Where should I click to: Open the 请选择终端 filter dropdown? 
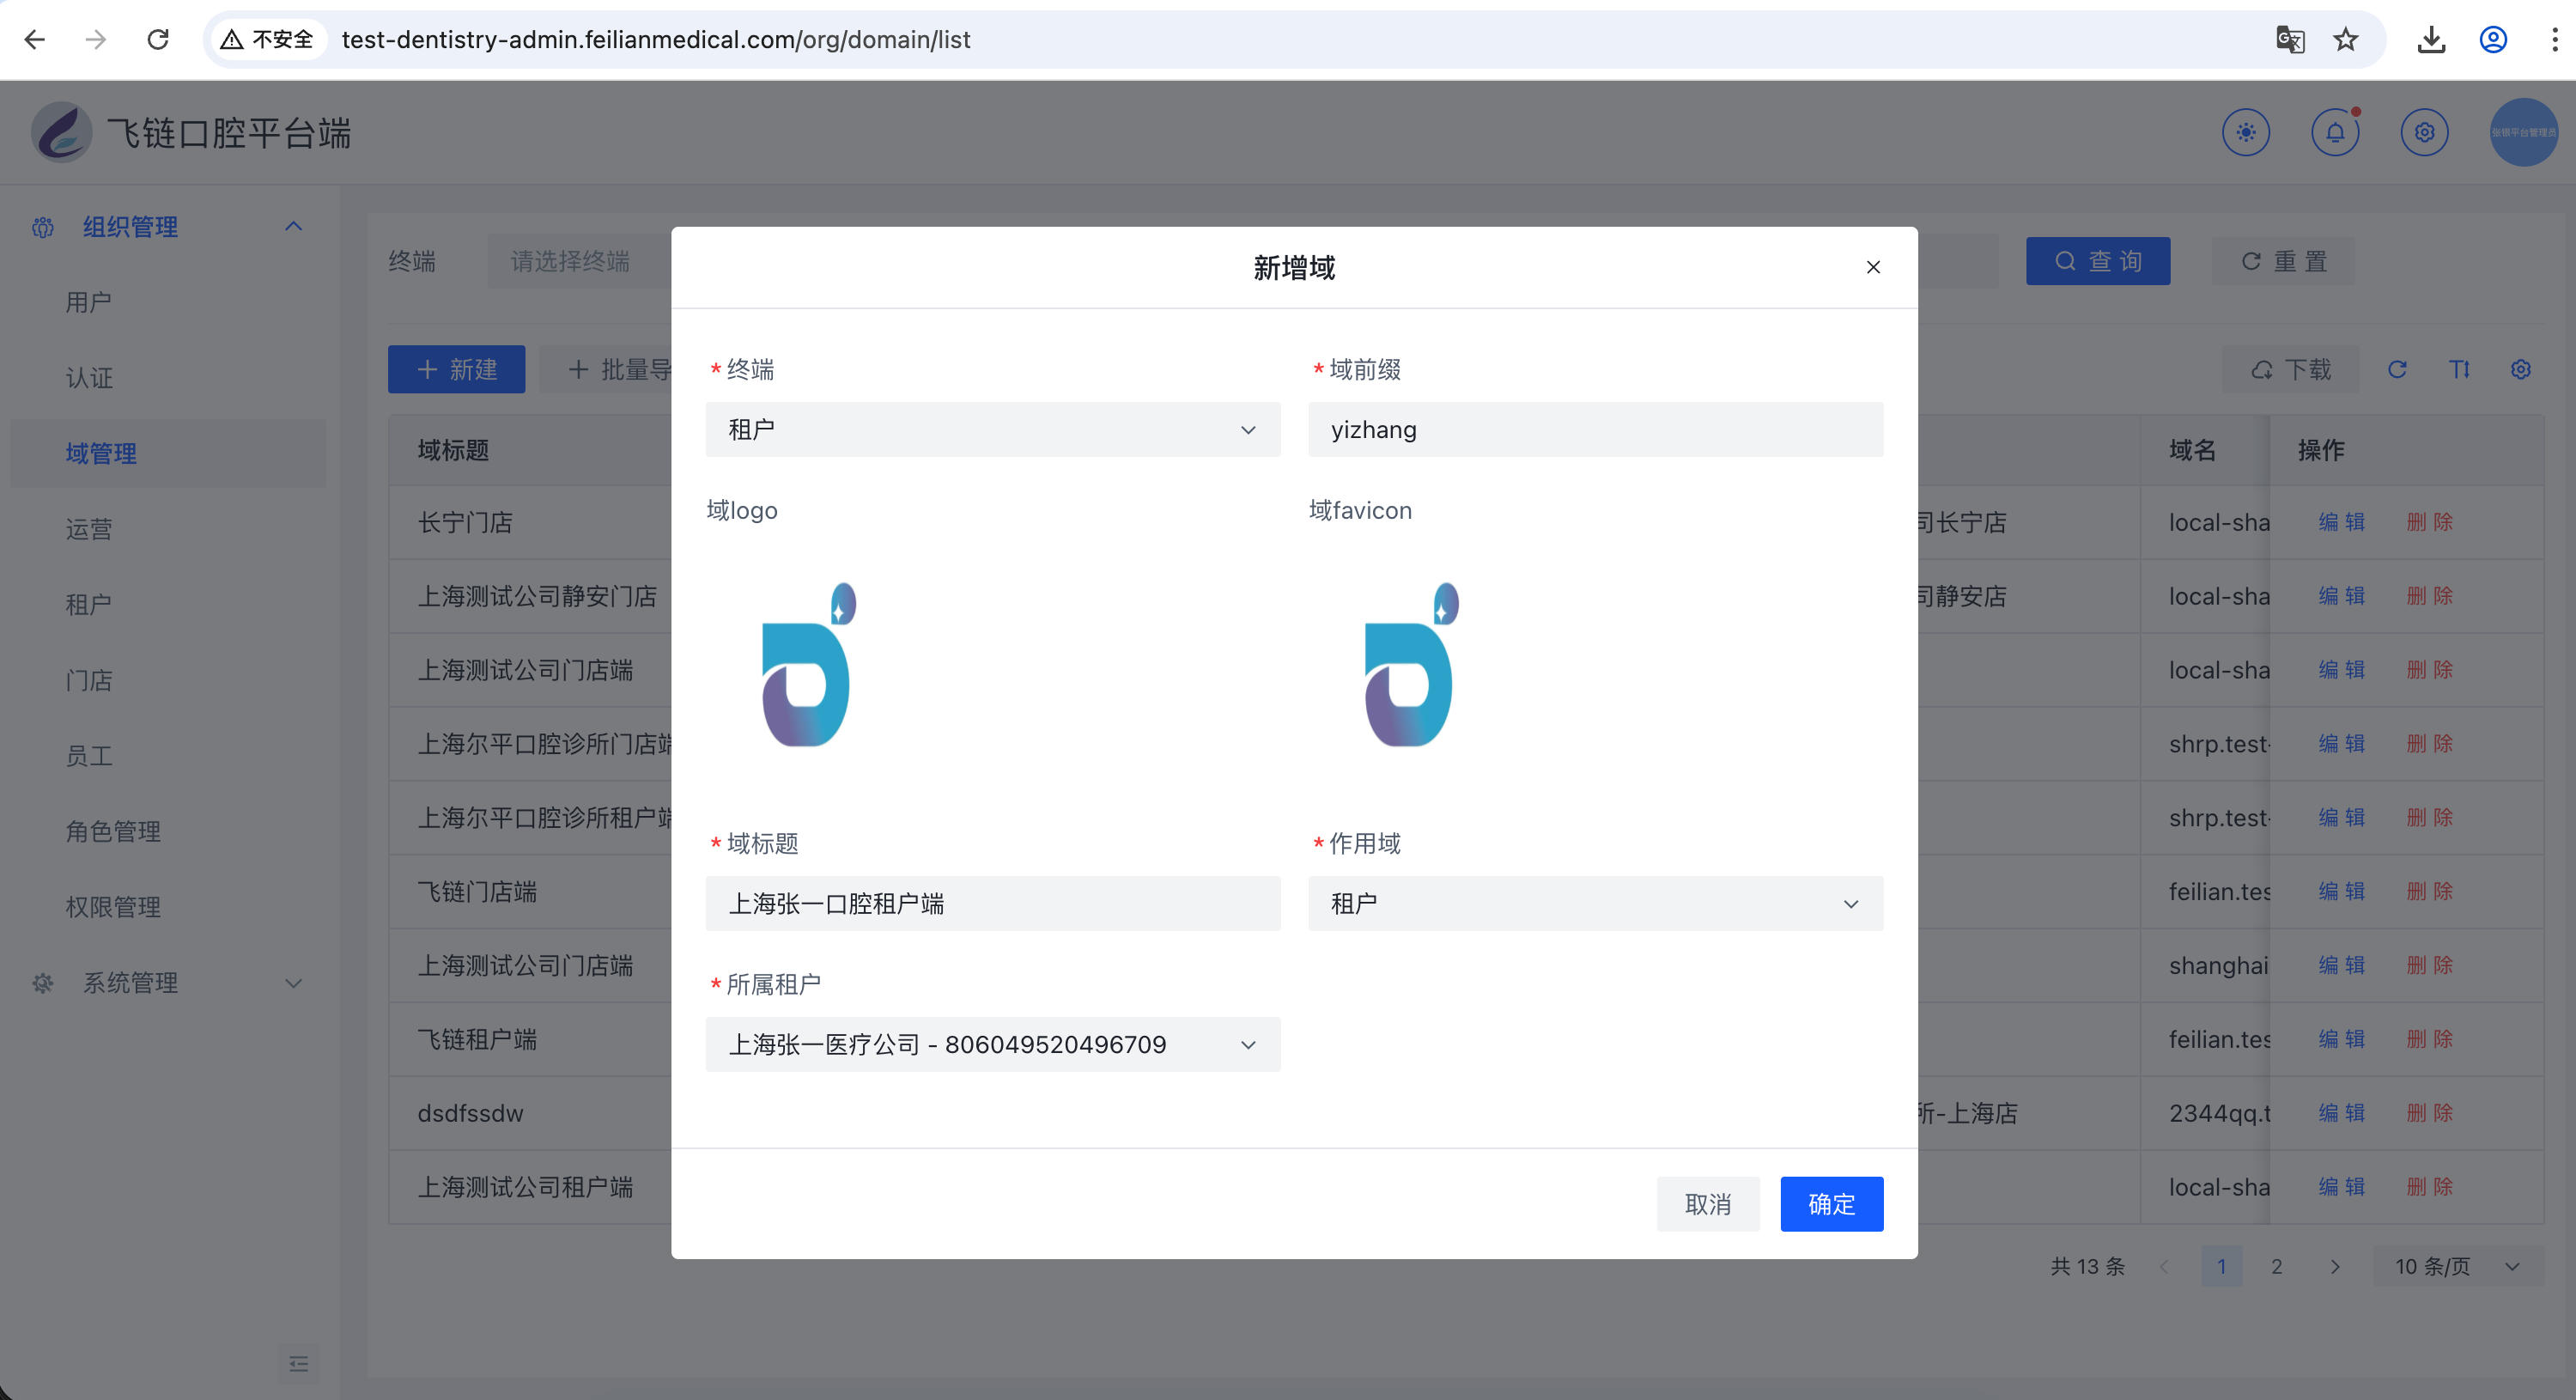click(580, 261)
